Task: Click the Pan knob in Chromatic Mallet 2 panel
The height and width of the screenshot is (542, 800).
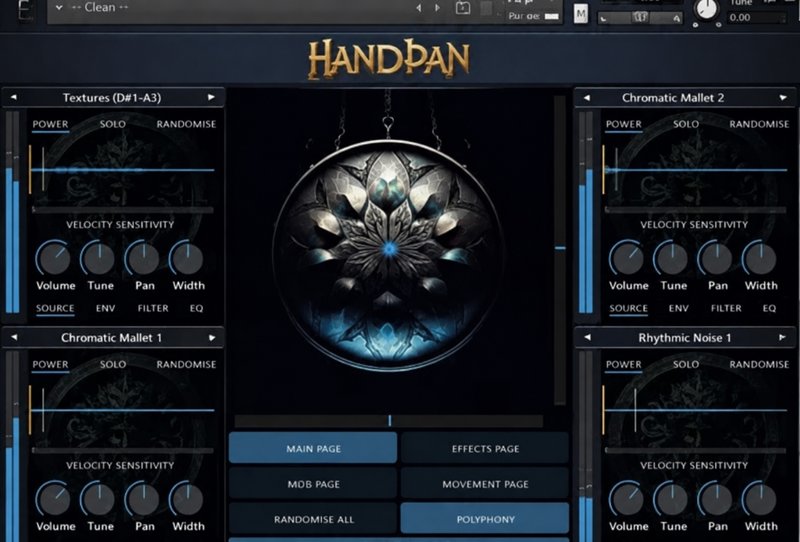Action: [x=716, y=258]
